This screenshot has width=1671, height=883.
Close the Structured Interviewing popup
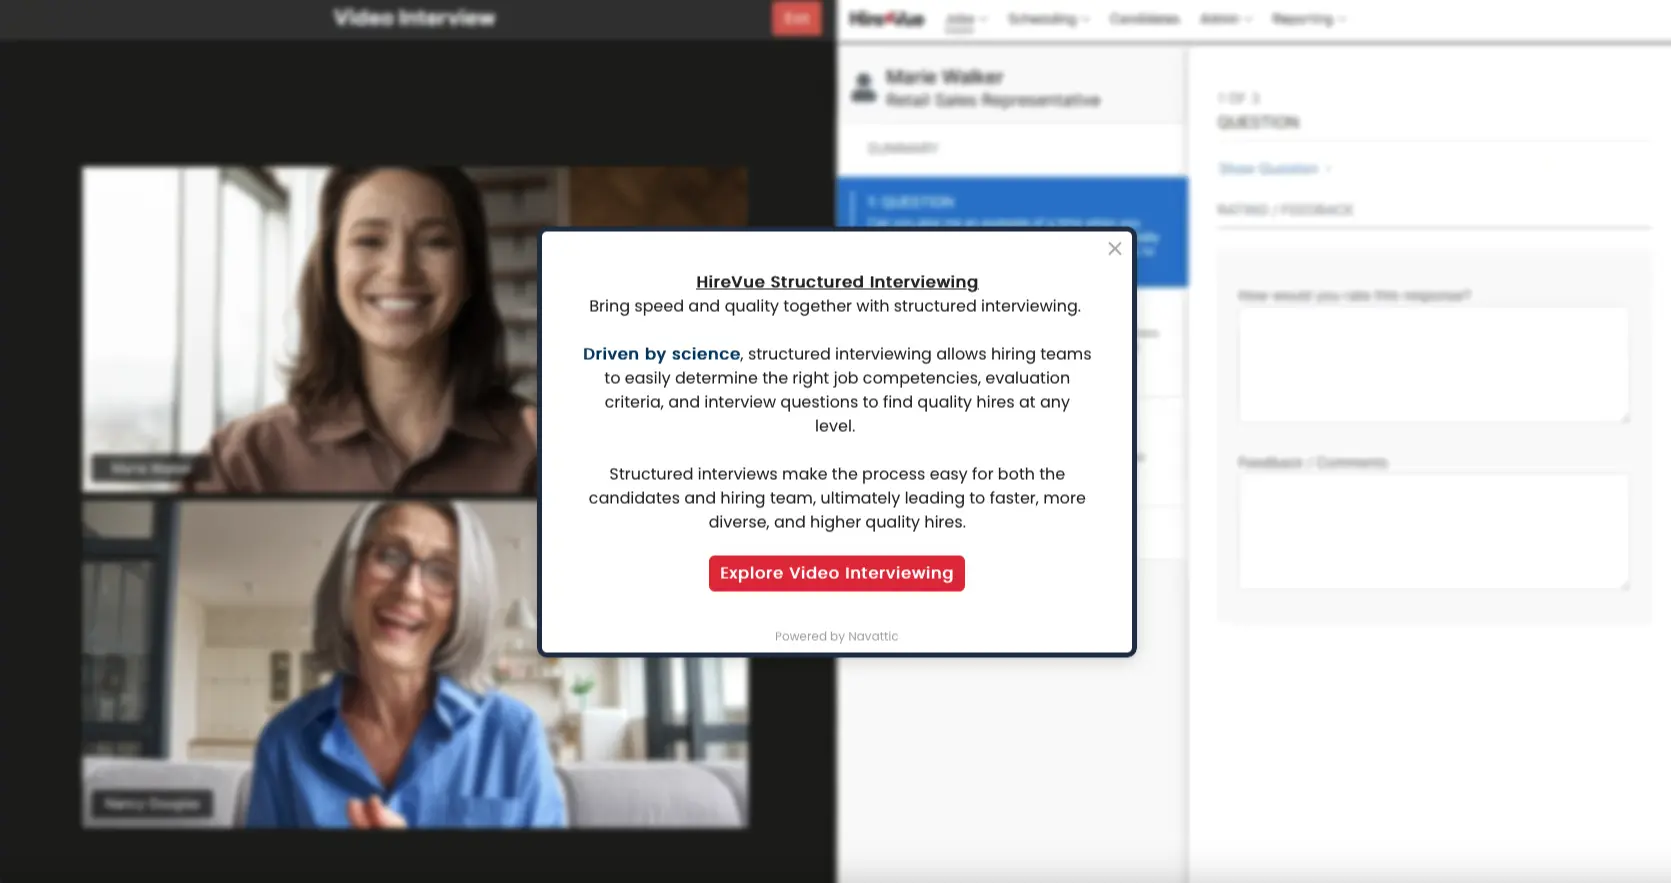(x=1114, y=249)
